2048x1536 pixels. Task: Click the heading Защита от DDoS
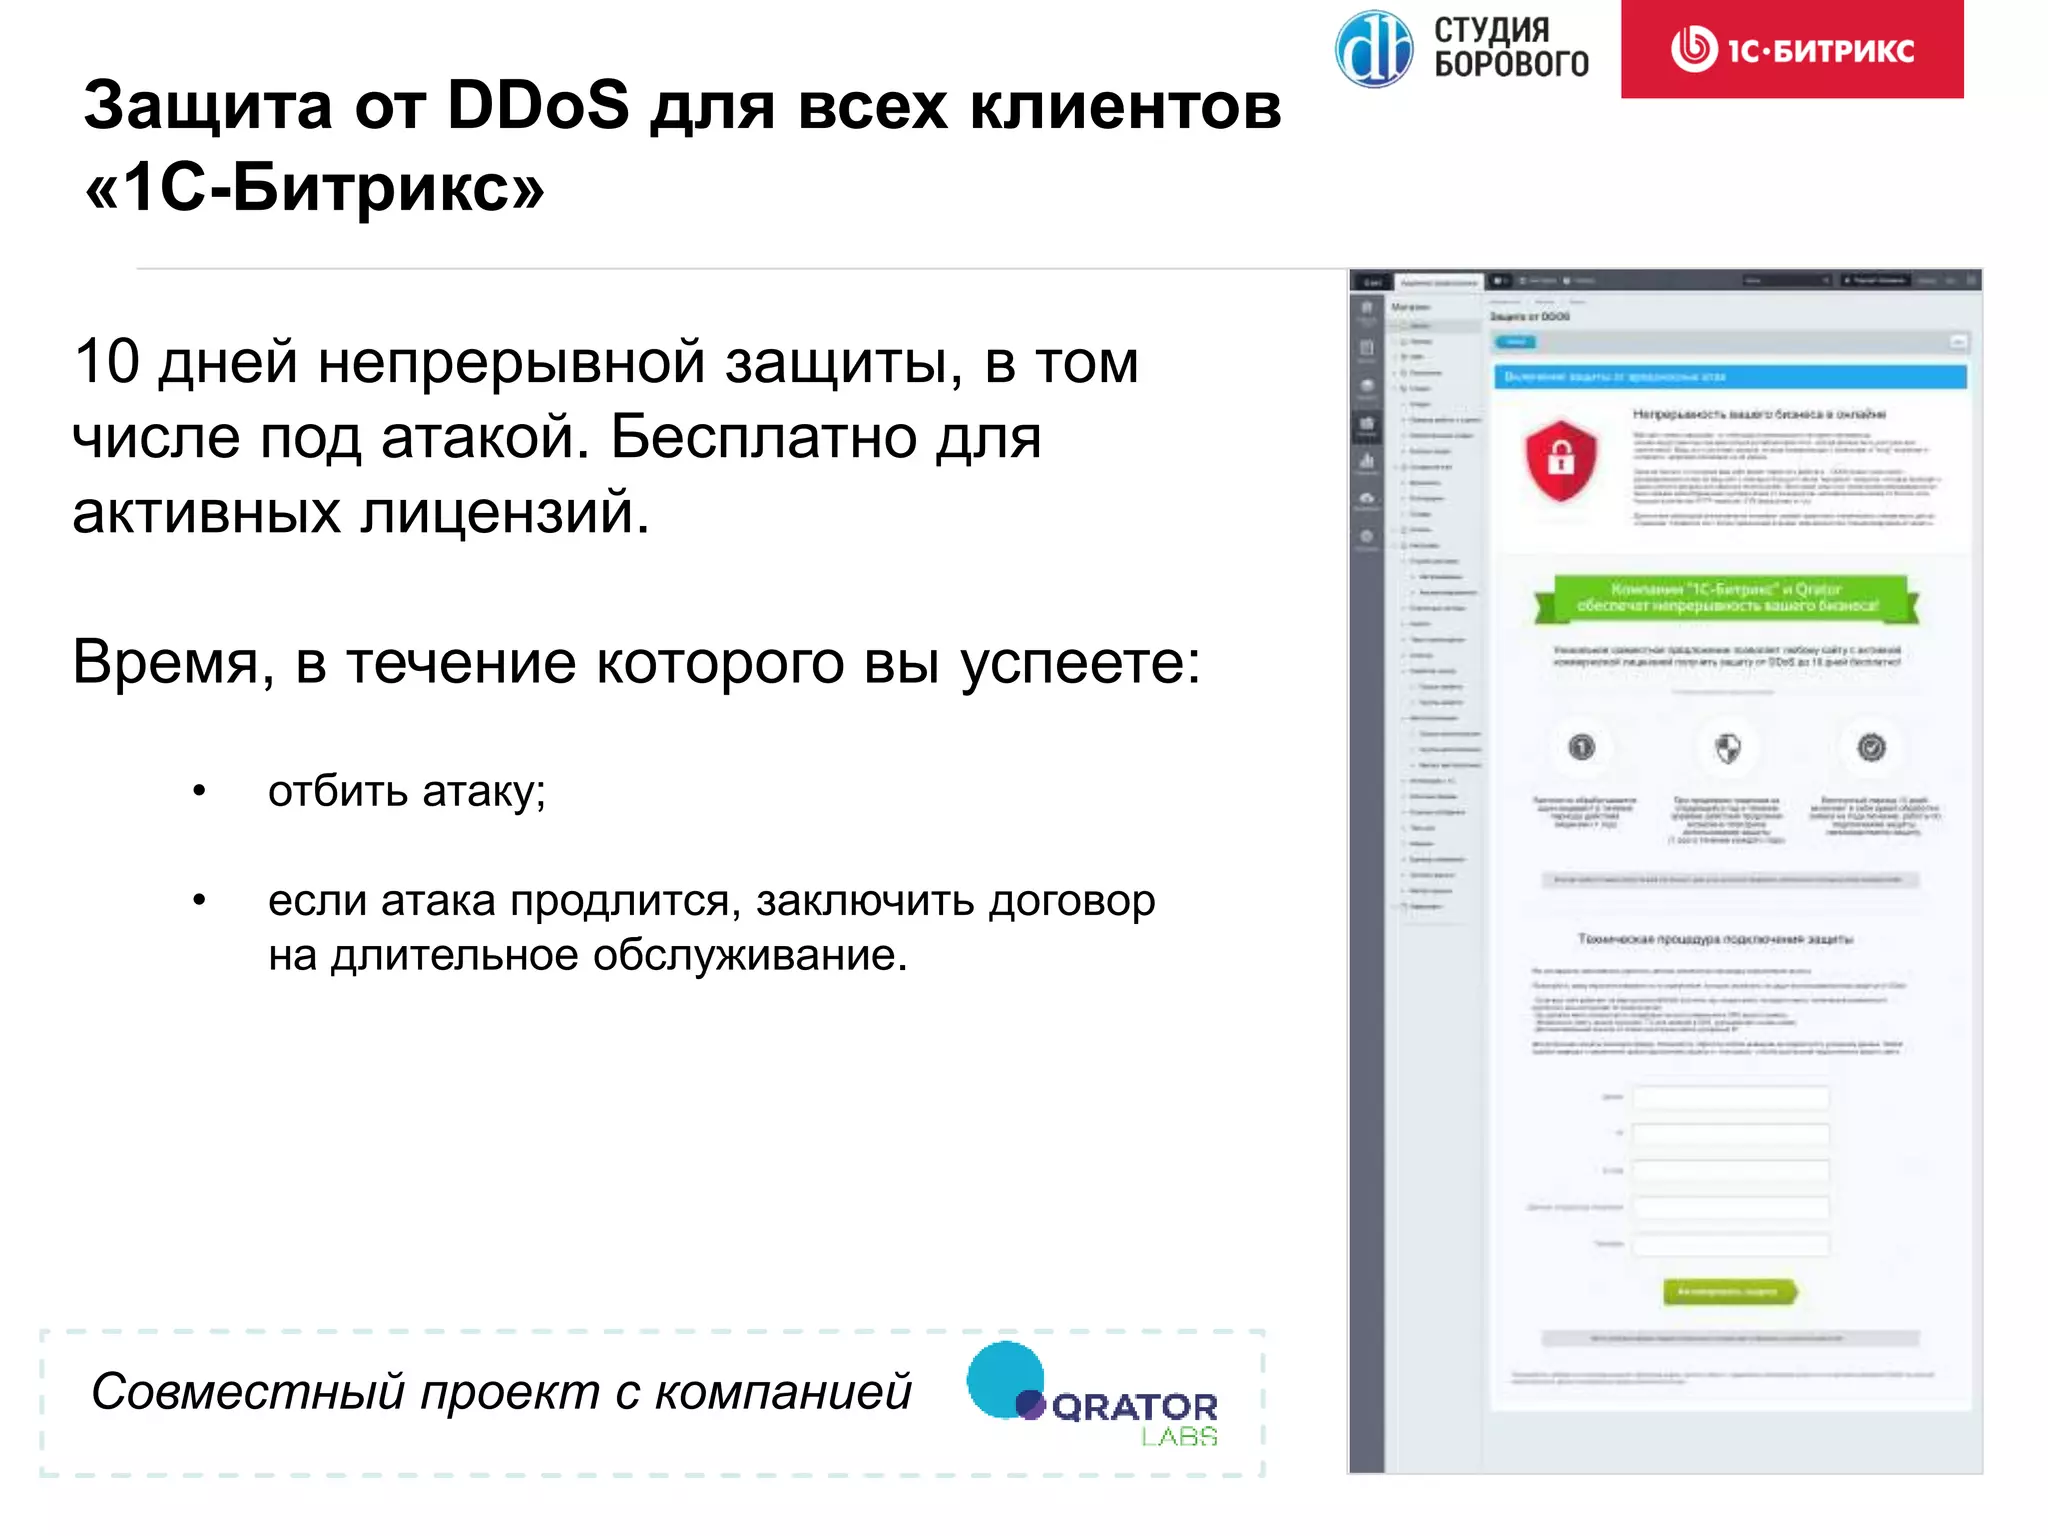[x=1530, y=317]
